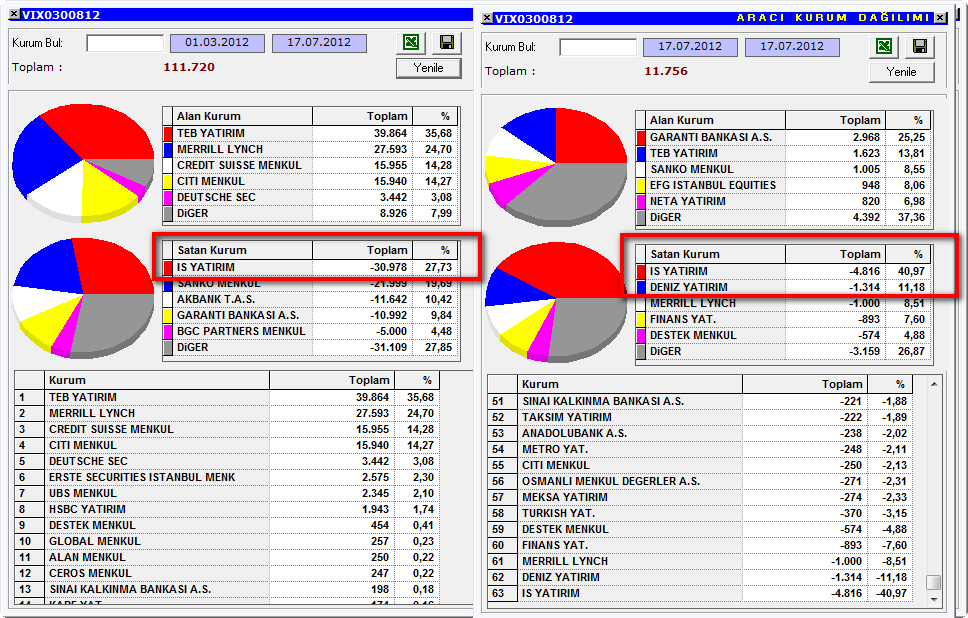Click scrollbar thumb of right Kurum table
968x618 pixels.
pyautogui.click(x=934, y=583)
